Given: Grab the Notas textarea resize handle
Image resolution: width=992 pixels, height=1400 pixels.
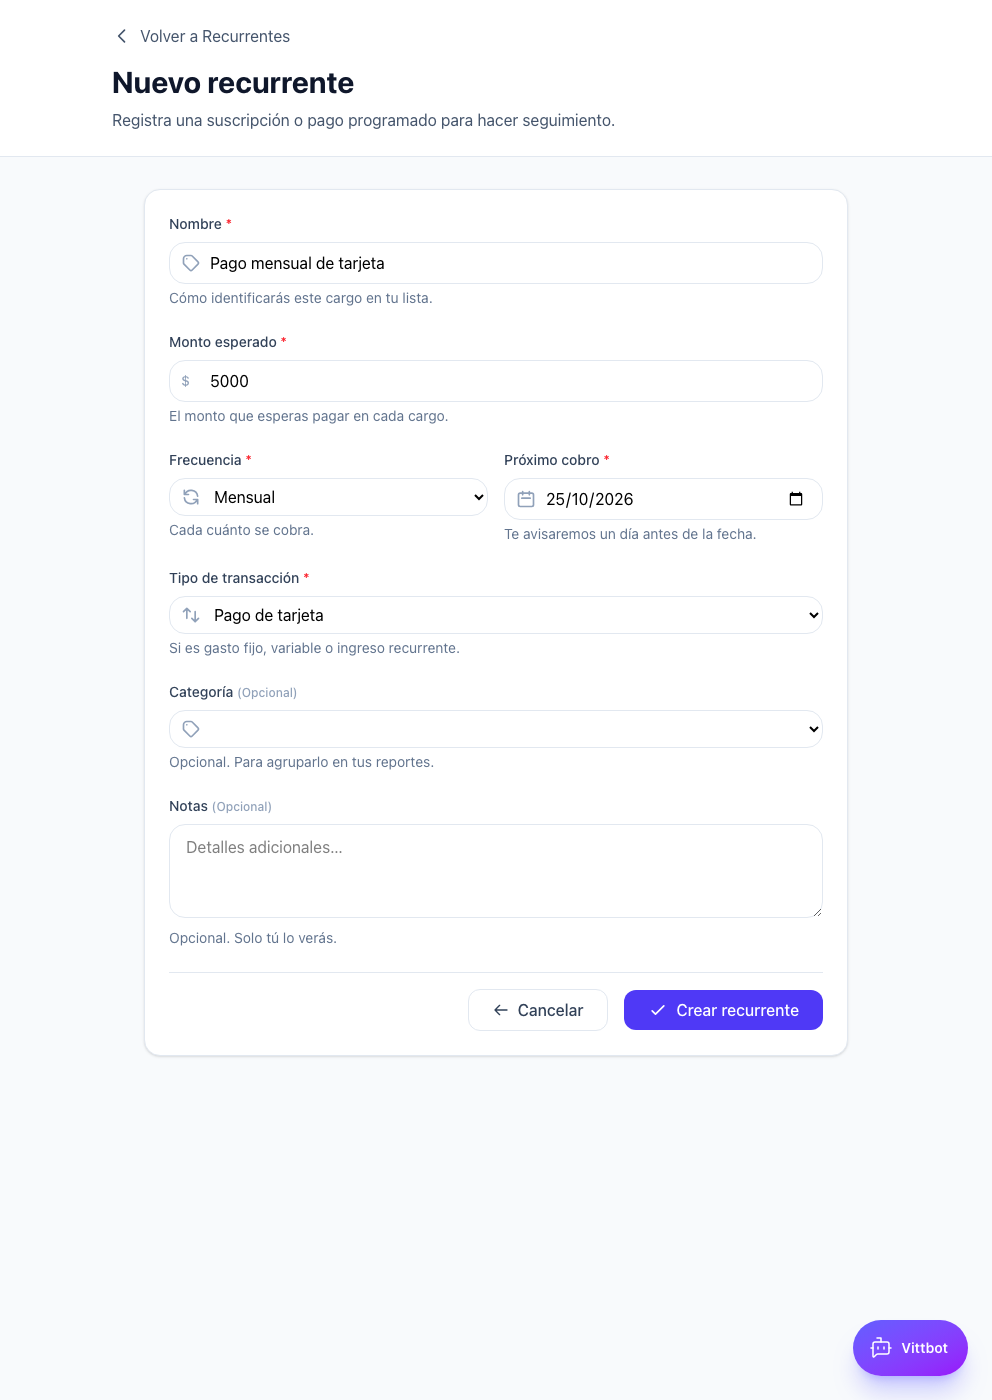Looking at the screenshot, I should click(816, 911).
